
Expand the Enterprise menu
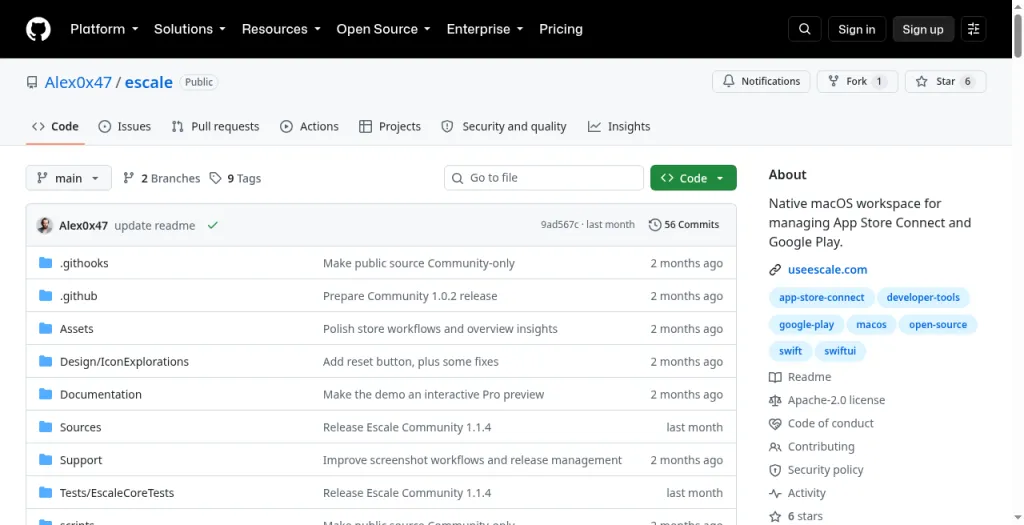pos(485,29)
